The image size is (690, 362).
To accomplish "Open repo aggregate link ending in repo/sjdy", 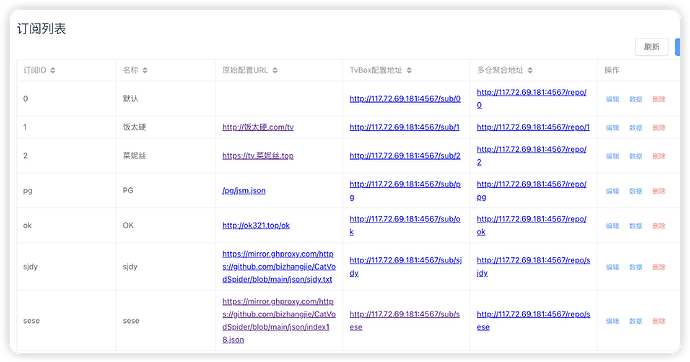I will 533,267.
